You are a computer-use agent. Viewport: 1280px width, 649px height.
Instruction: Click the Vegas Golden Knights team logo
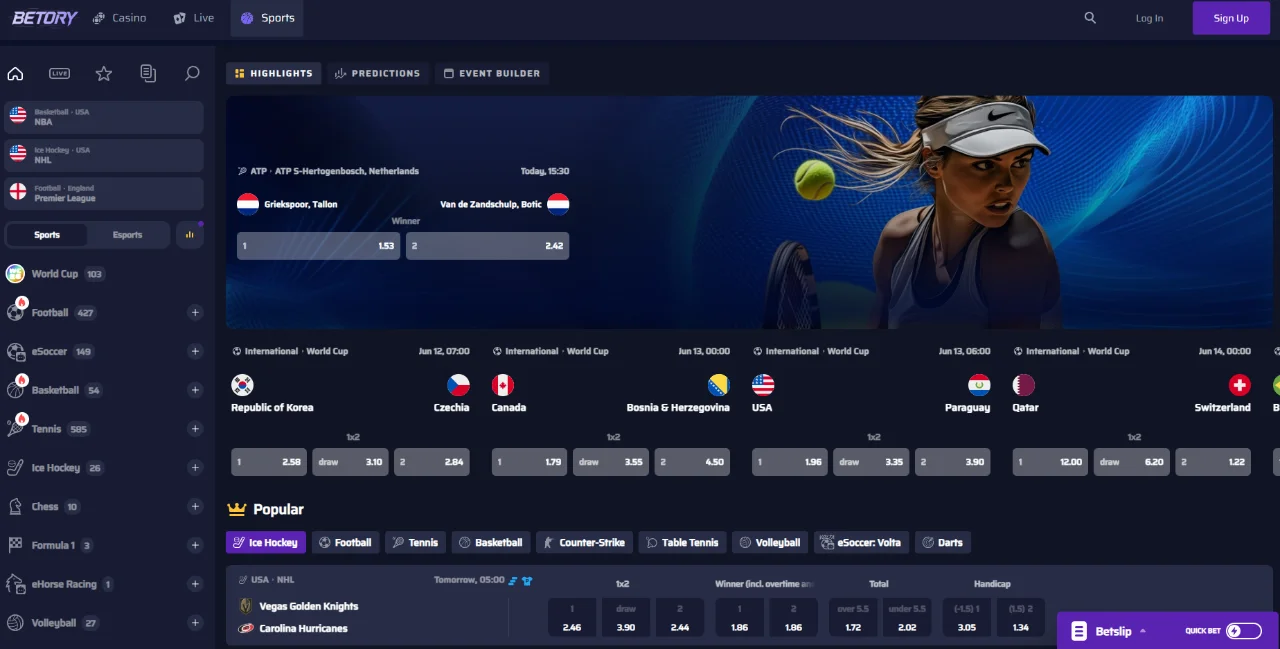coord(245,606)
